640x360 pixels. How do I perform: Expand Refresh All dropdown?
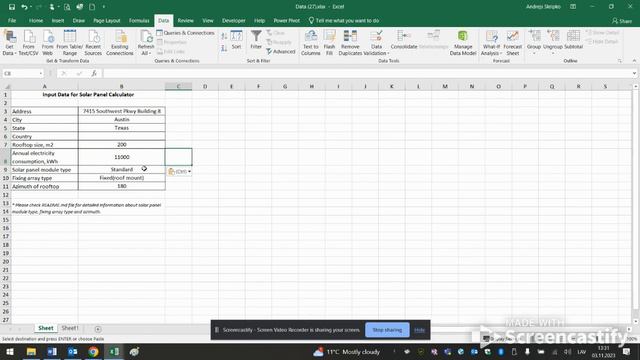(x=145, y=53)
